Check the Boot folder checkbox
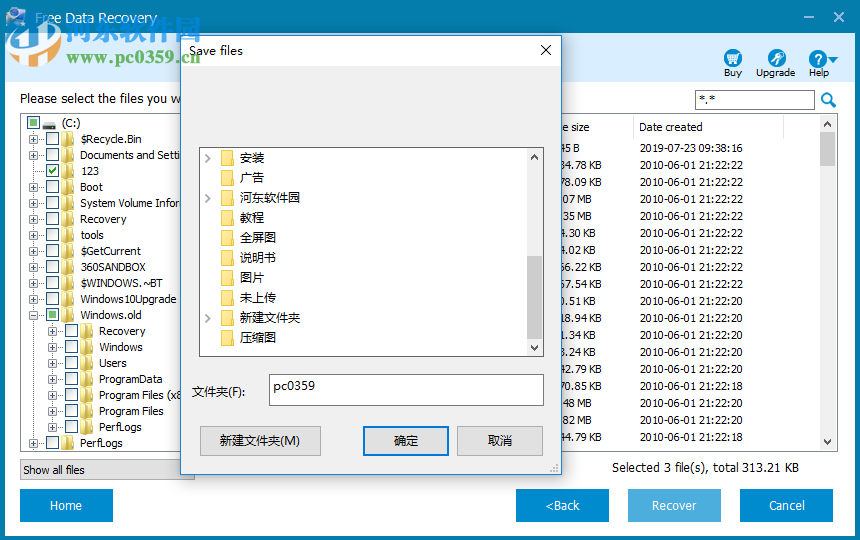This screenshot has width=860, height=540. click(53, 186)
